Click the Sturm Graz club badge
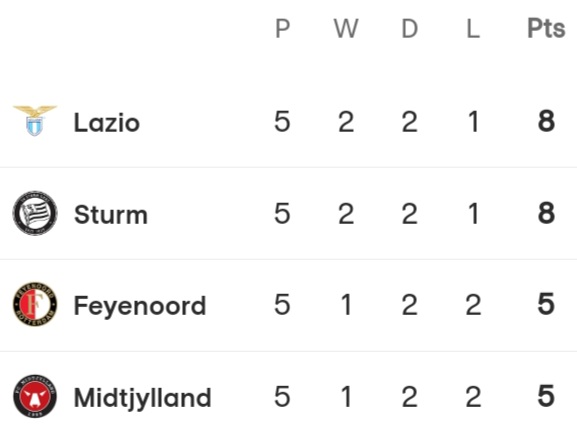The image size is (577, 439). (35, 213)
